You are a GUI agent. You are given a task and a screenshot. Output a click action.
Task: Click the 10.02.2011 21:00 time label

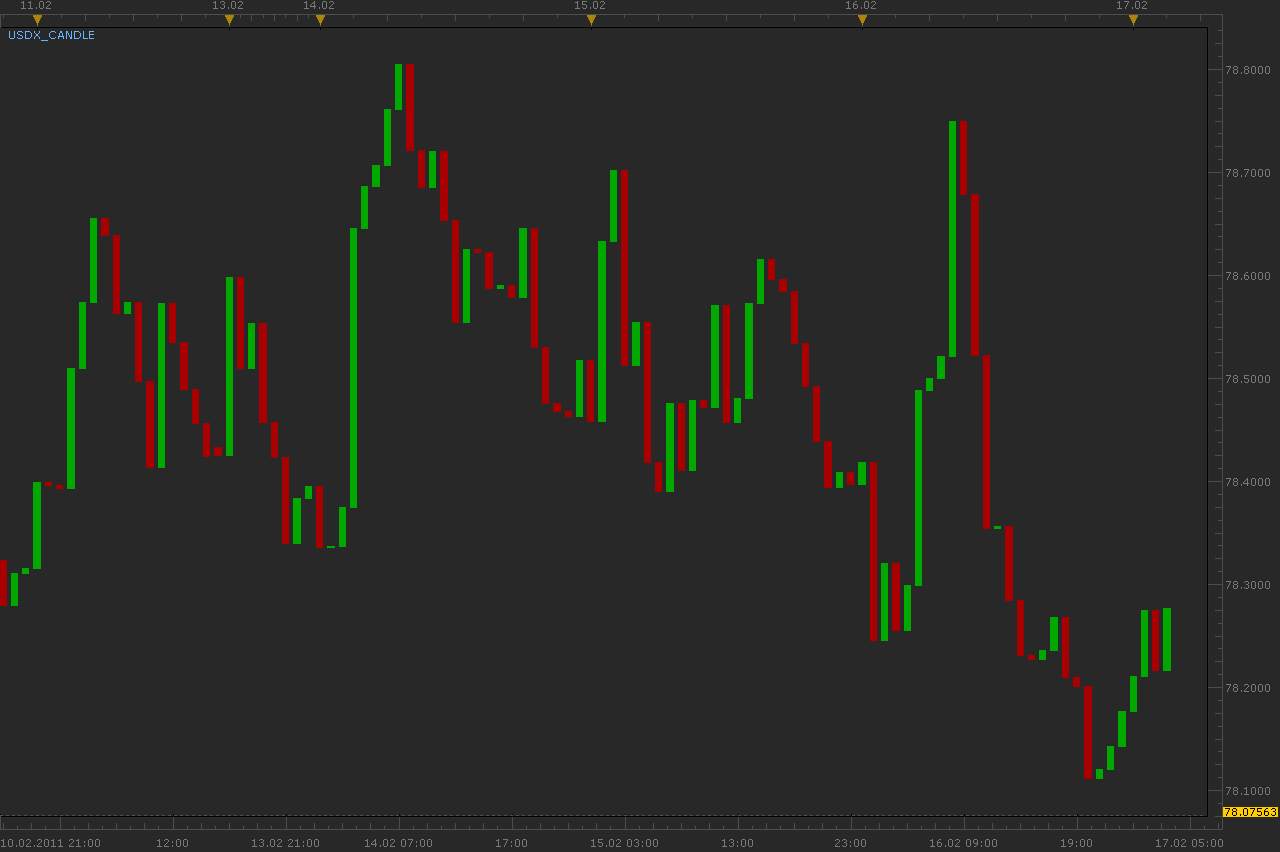[x=51, y=843]
